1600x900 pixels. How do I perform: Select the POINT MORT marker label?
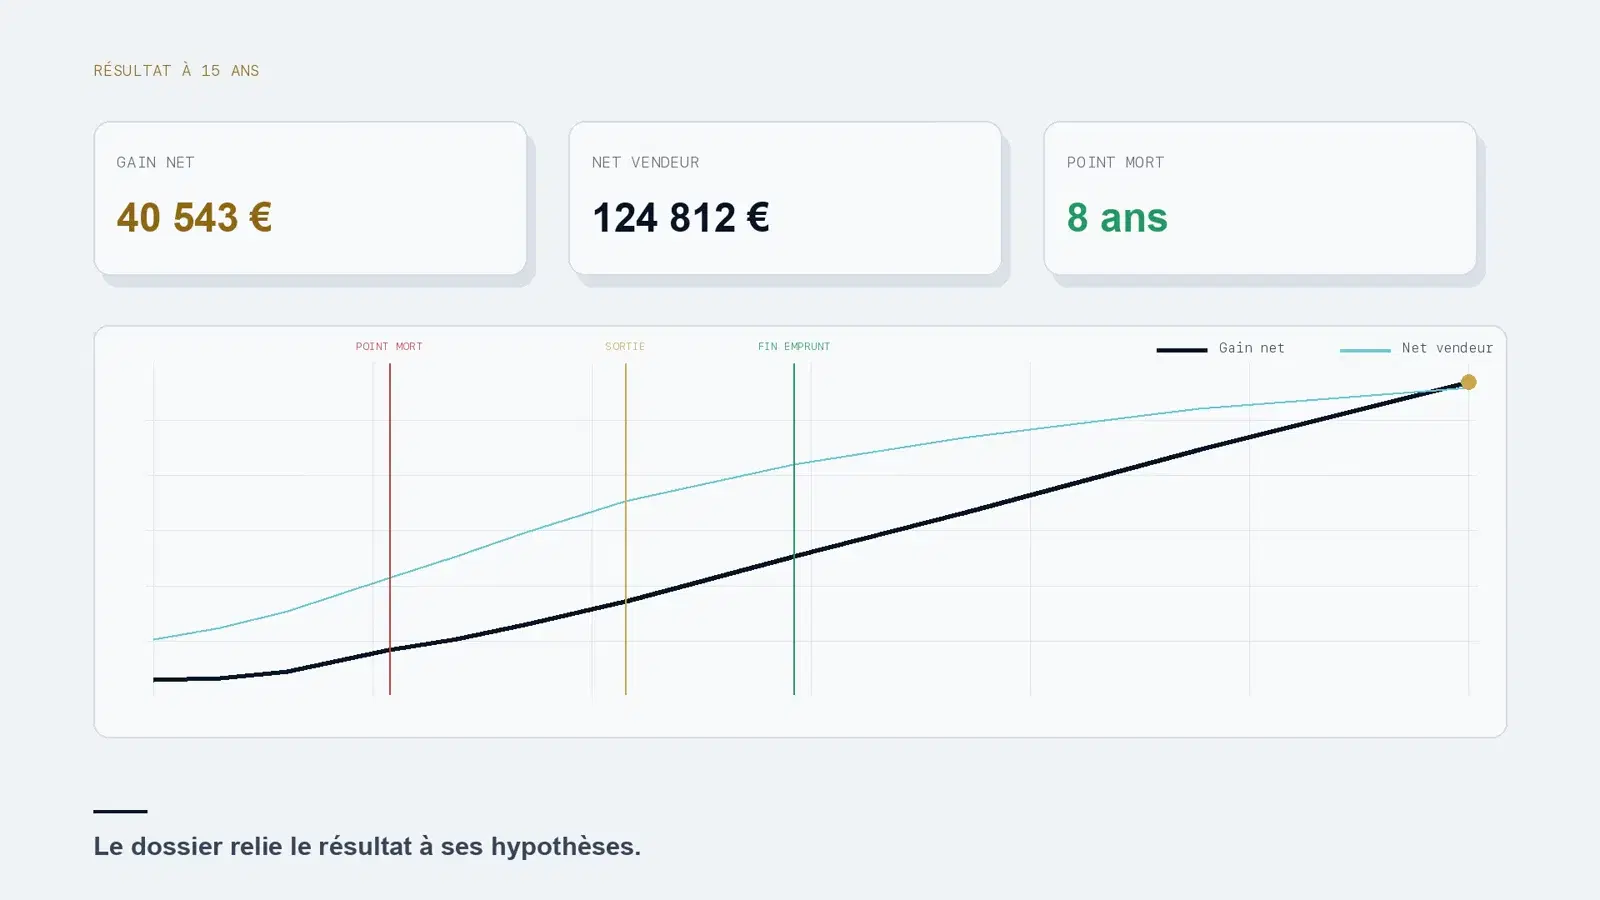click(389, 346)
